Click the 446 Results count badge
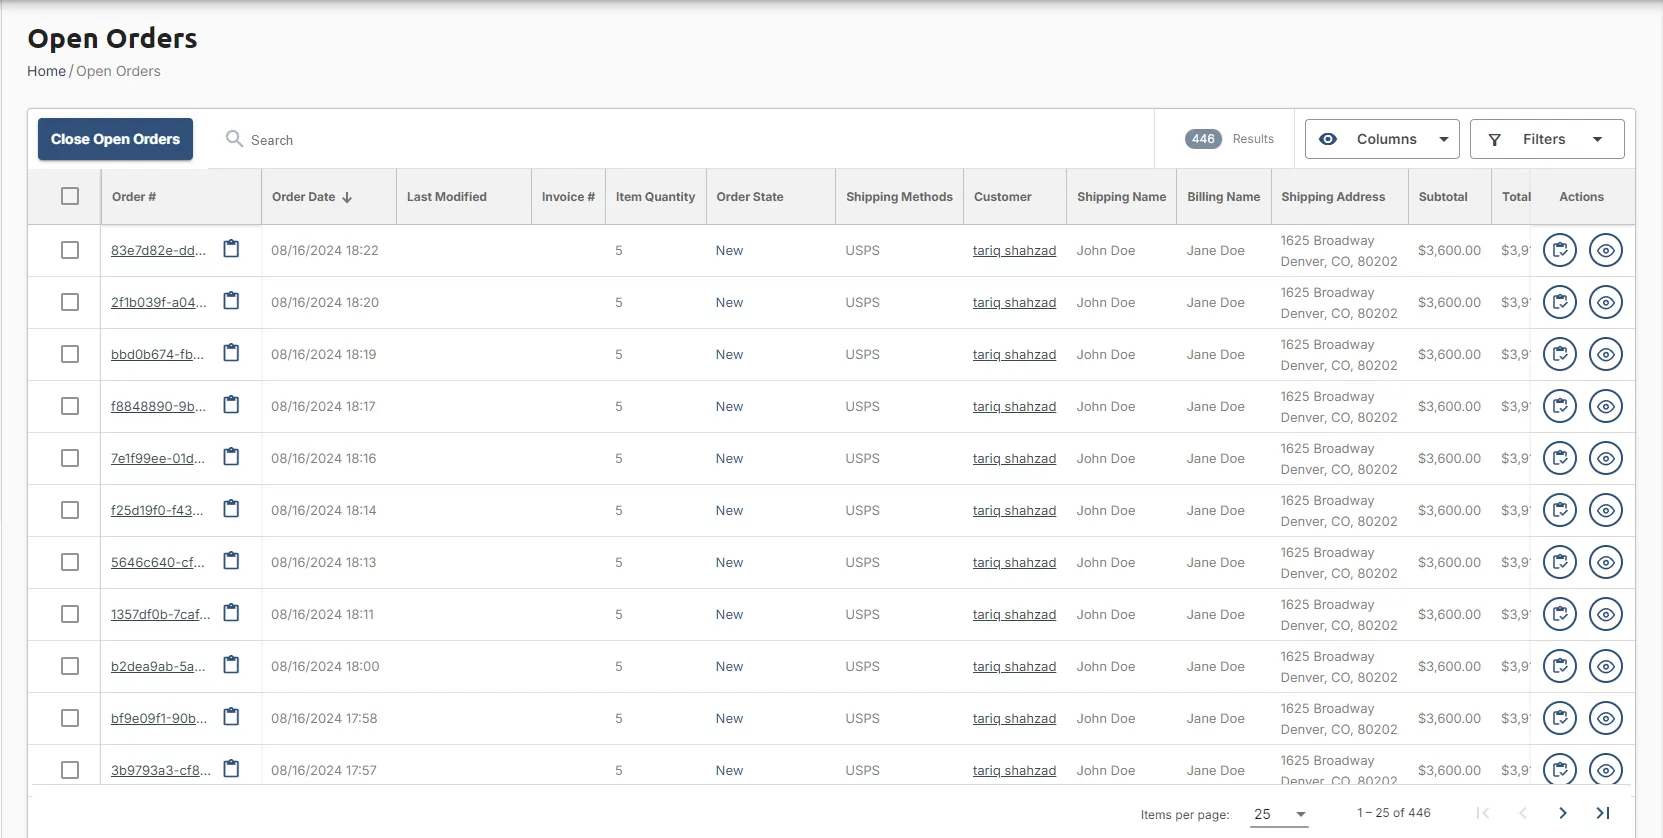 (1203, 139)
